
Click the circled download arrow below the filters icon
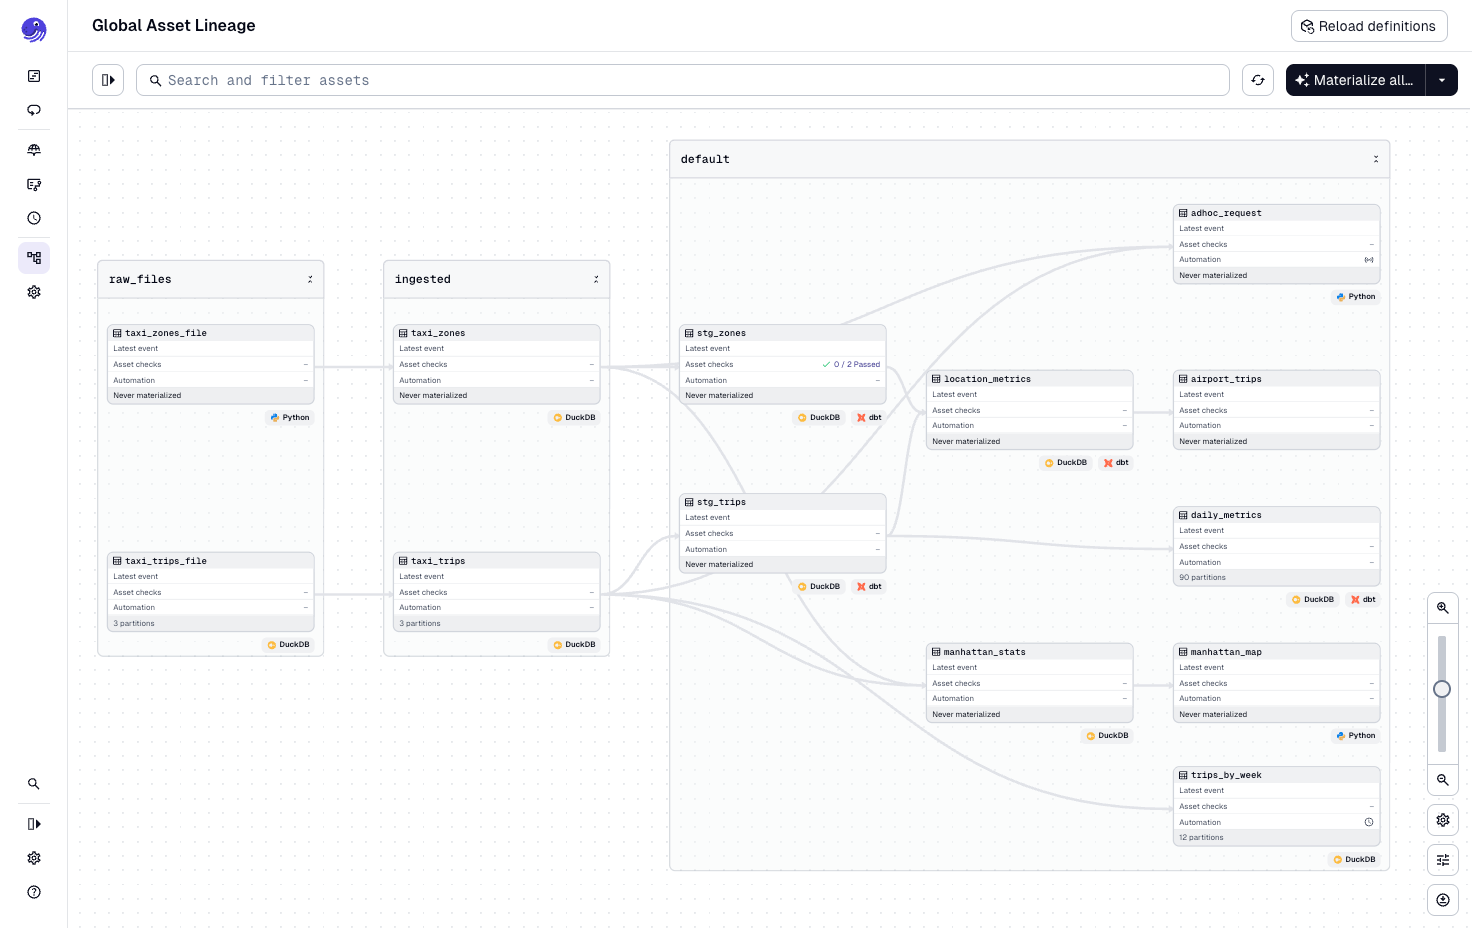point(1442,899)
